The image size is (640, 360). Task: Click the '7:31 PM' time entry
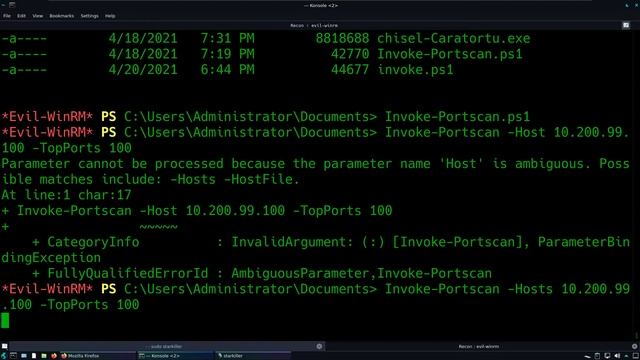tap(227, 38)
